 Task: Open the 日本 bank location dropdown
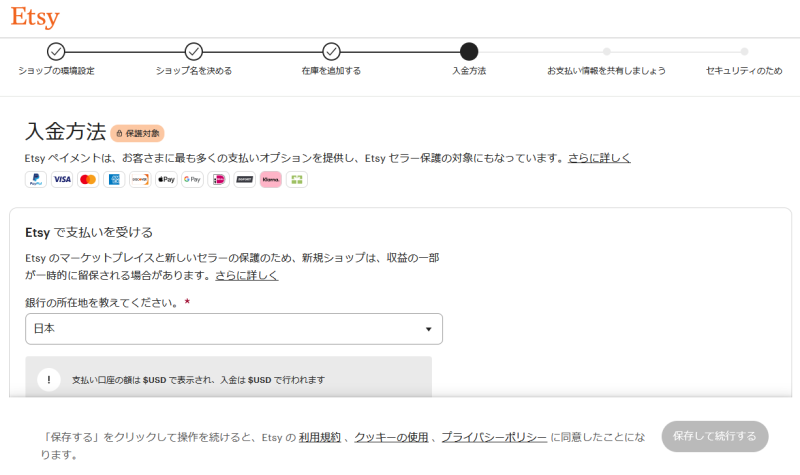tap(234, 329)
